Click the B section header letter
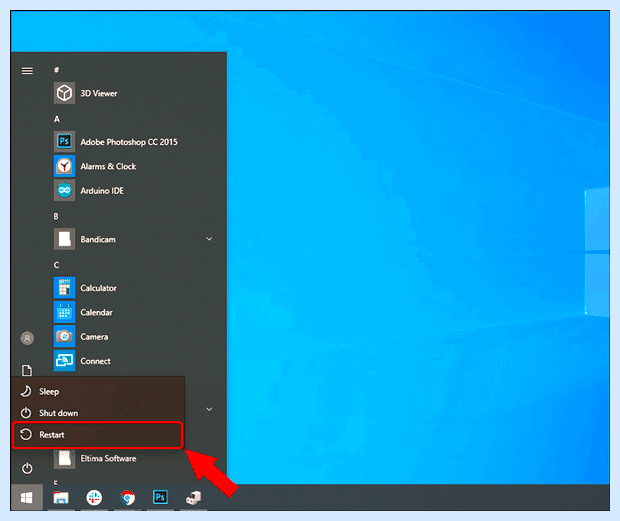620x521 pixels. [56, 216]
